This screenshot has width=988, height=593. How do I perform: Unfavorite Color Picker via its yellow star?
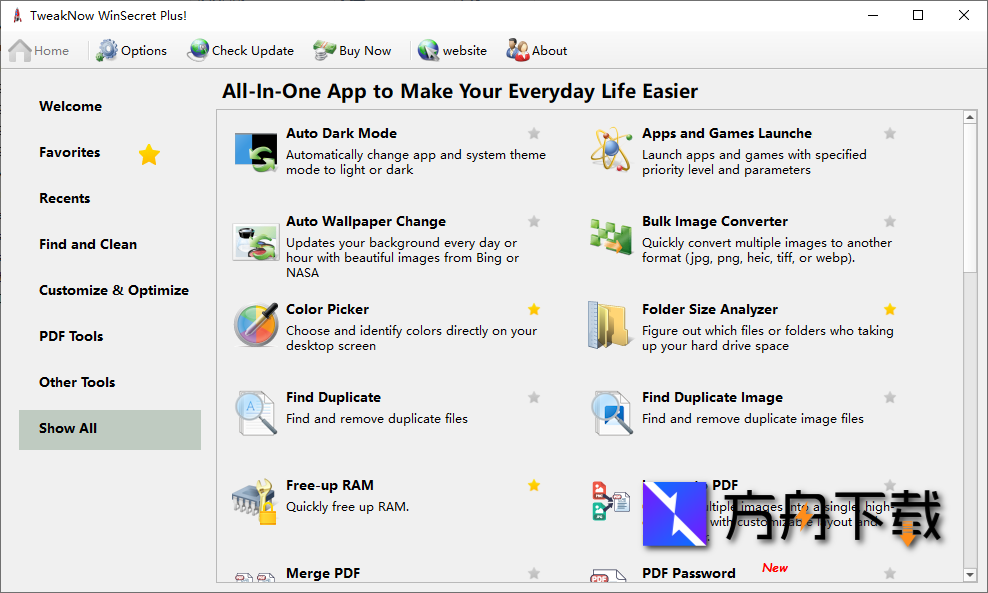click(534, 309)
